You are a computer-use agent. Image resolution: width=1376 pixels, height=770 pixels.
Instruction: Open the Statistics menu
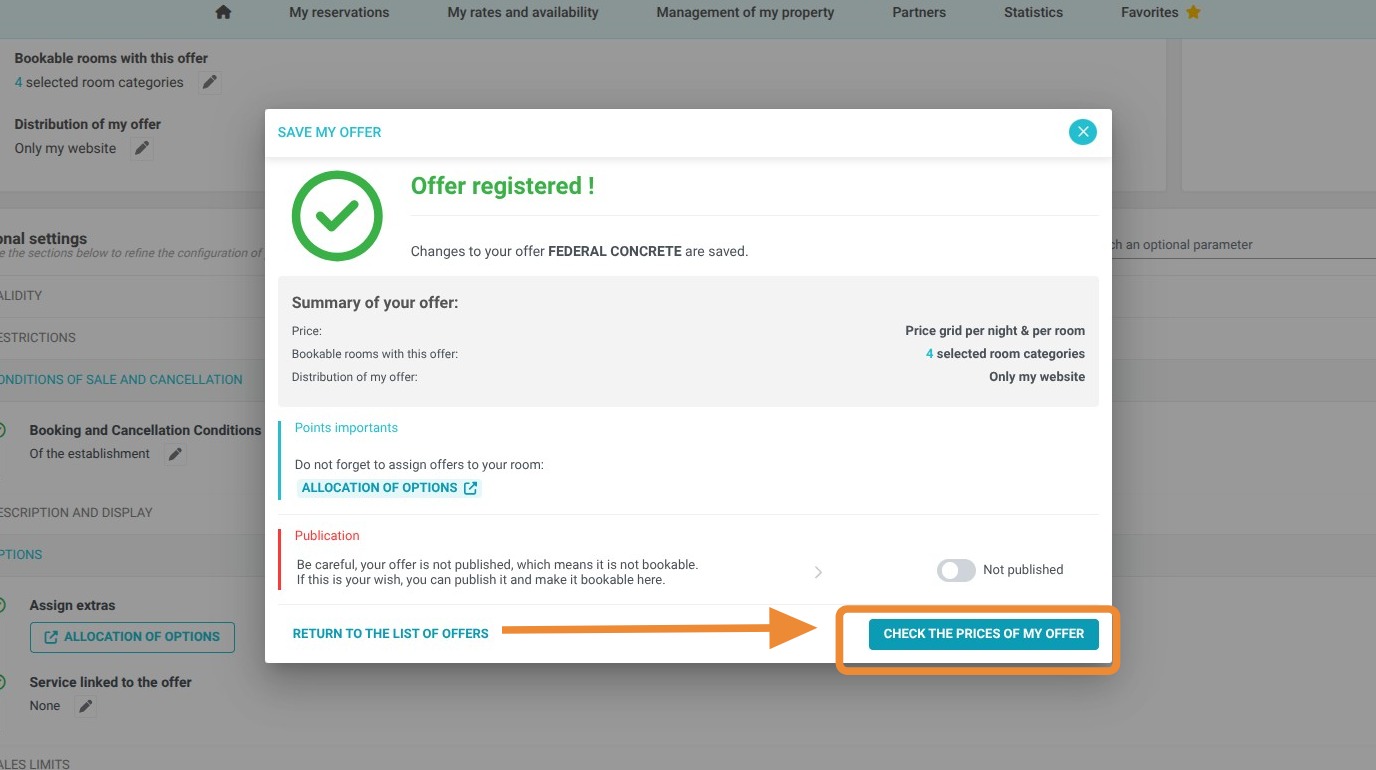tap(1033, 12)
